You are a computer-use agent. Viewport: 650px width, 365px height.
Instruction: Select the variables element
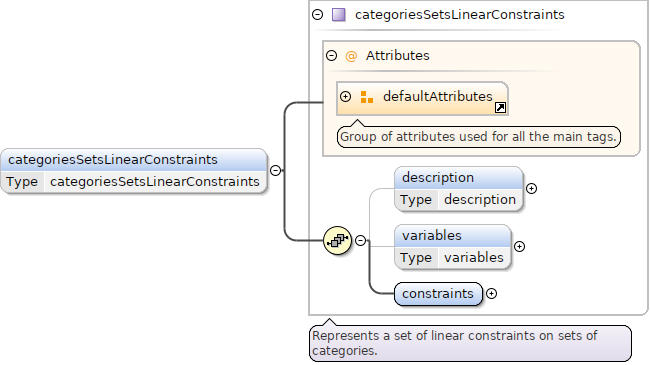(452, 247)
